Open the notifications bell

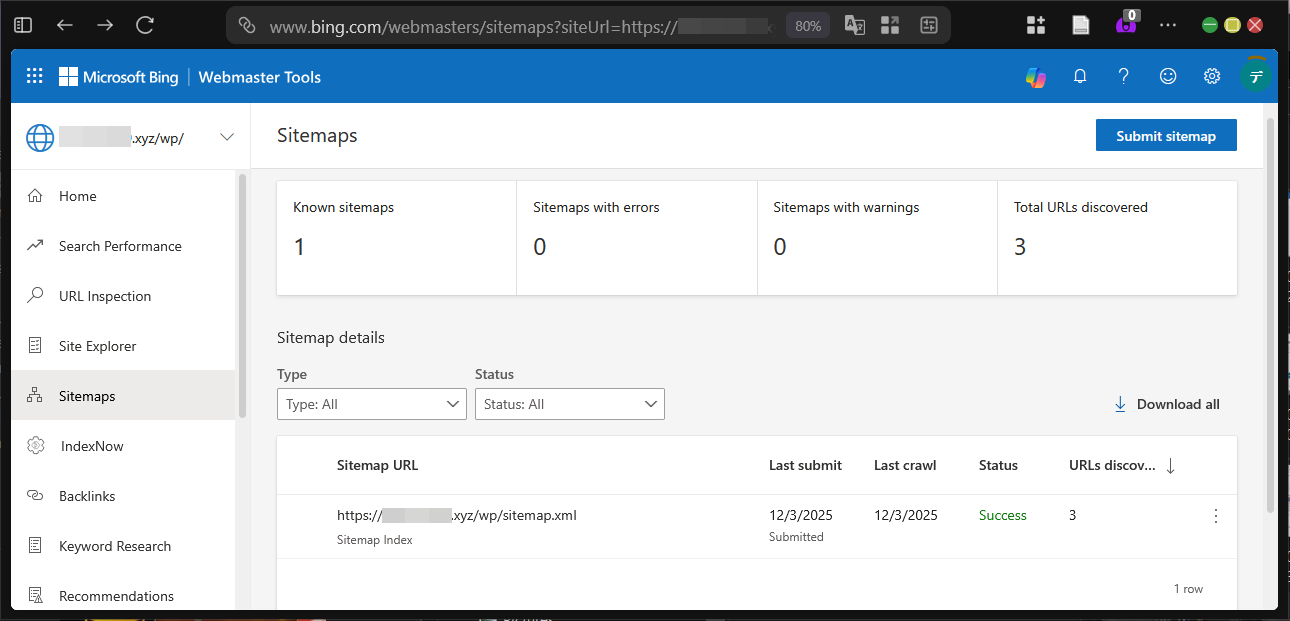[x=1080, y=76]
